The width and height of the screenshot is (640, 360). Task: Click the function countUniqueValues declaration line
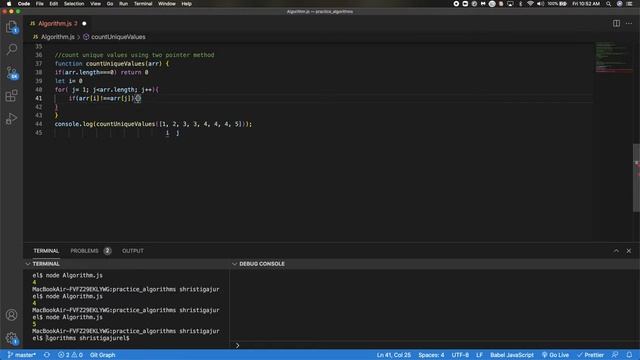coord(111,64)
